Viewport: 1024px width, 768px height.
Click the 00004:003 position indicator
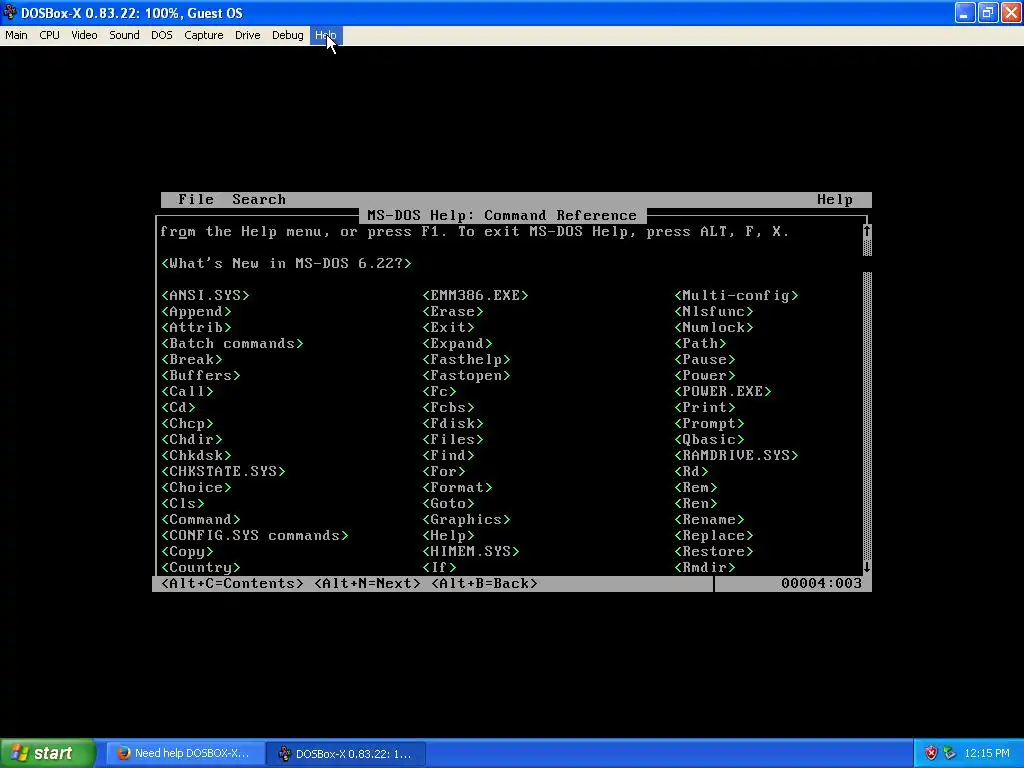[821, 583]
